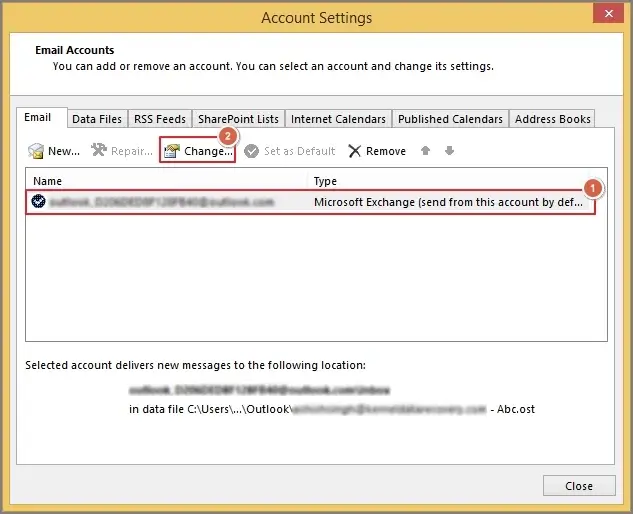
Task: Click the Set as Default checkmark icon
Action: 251,151
